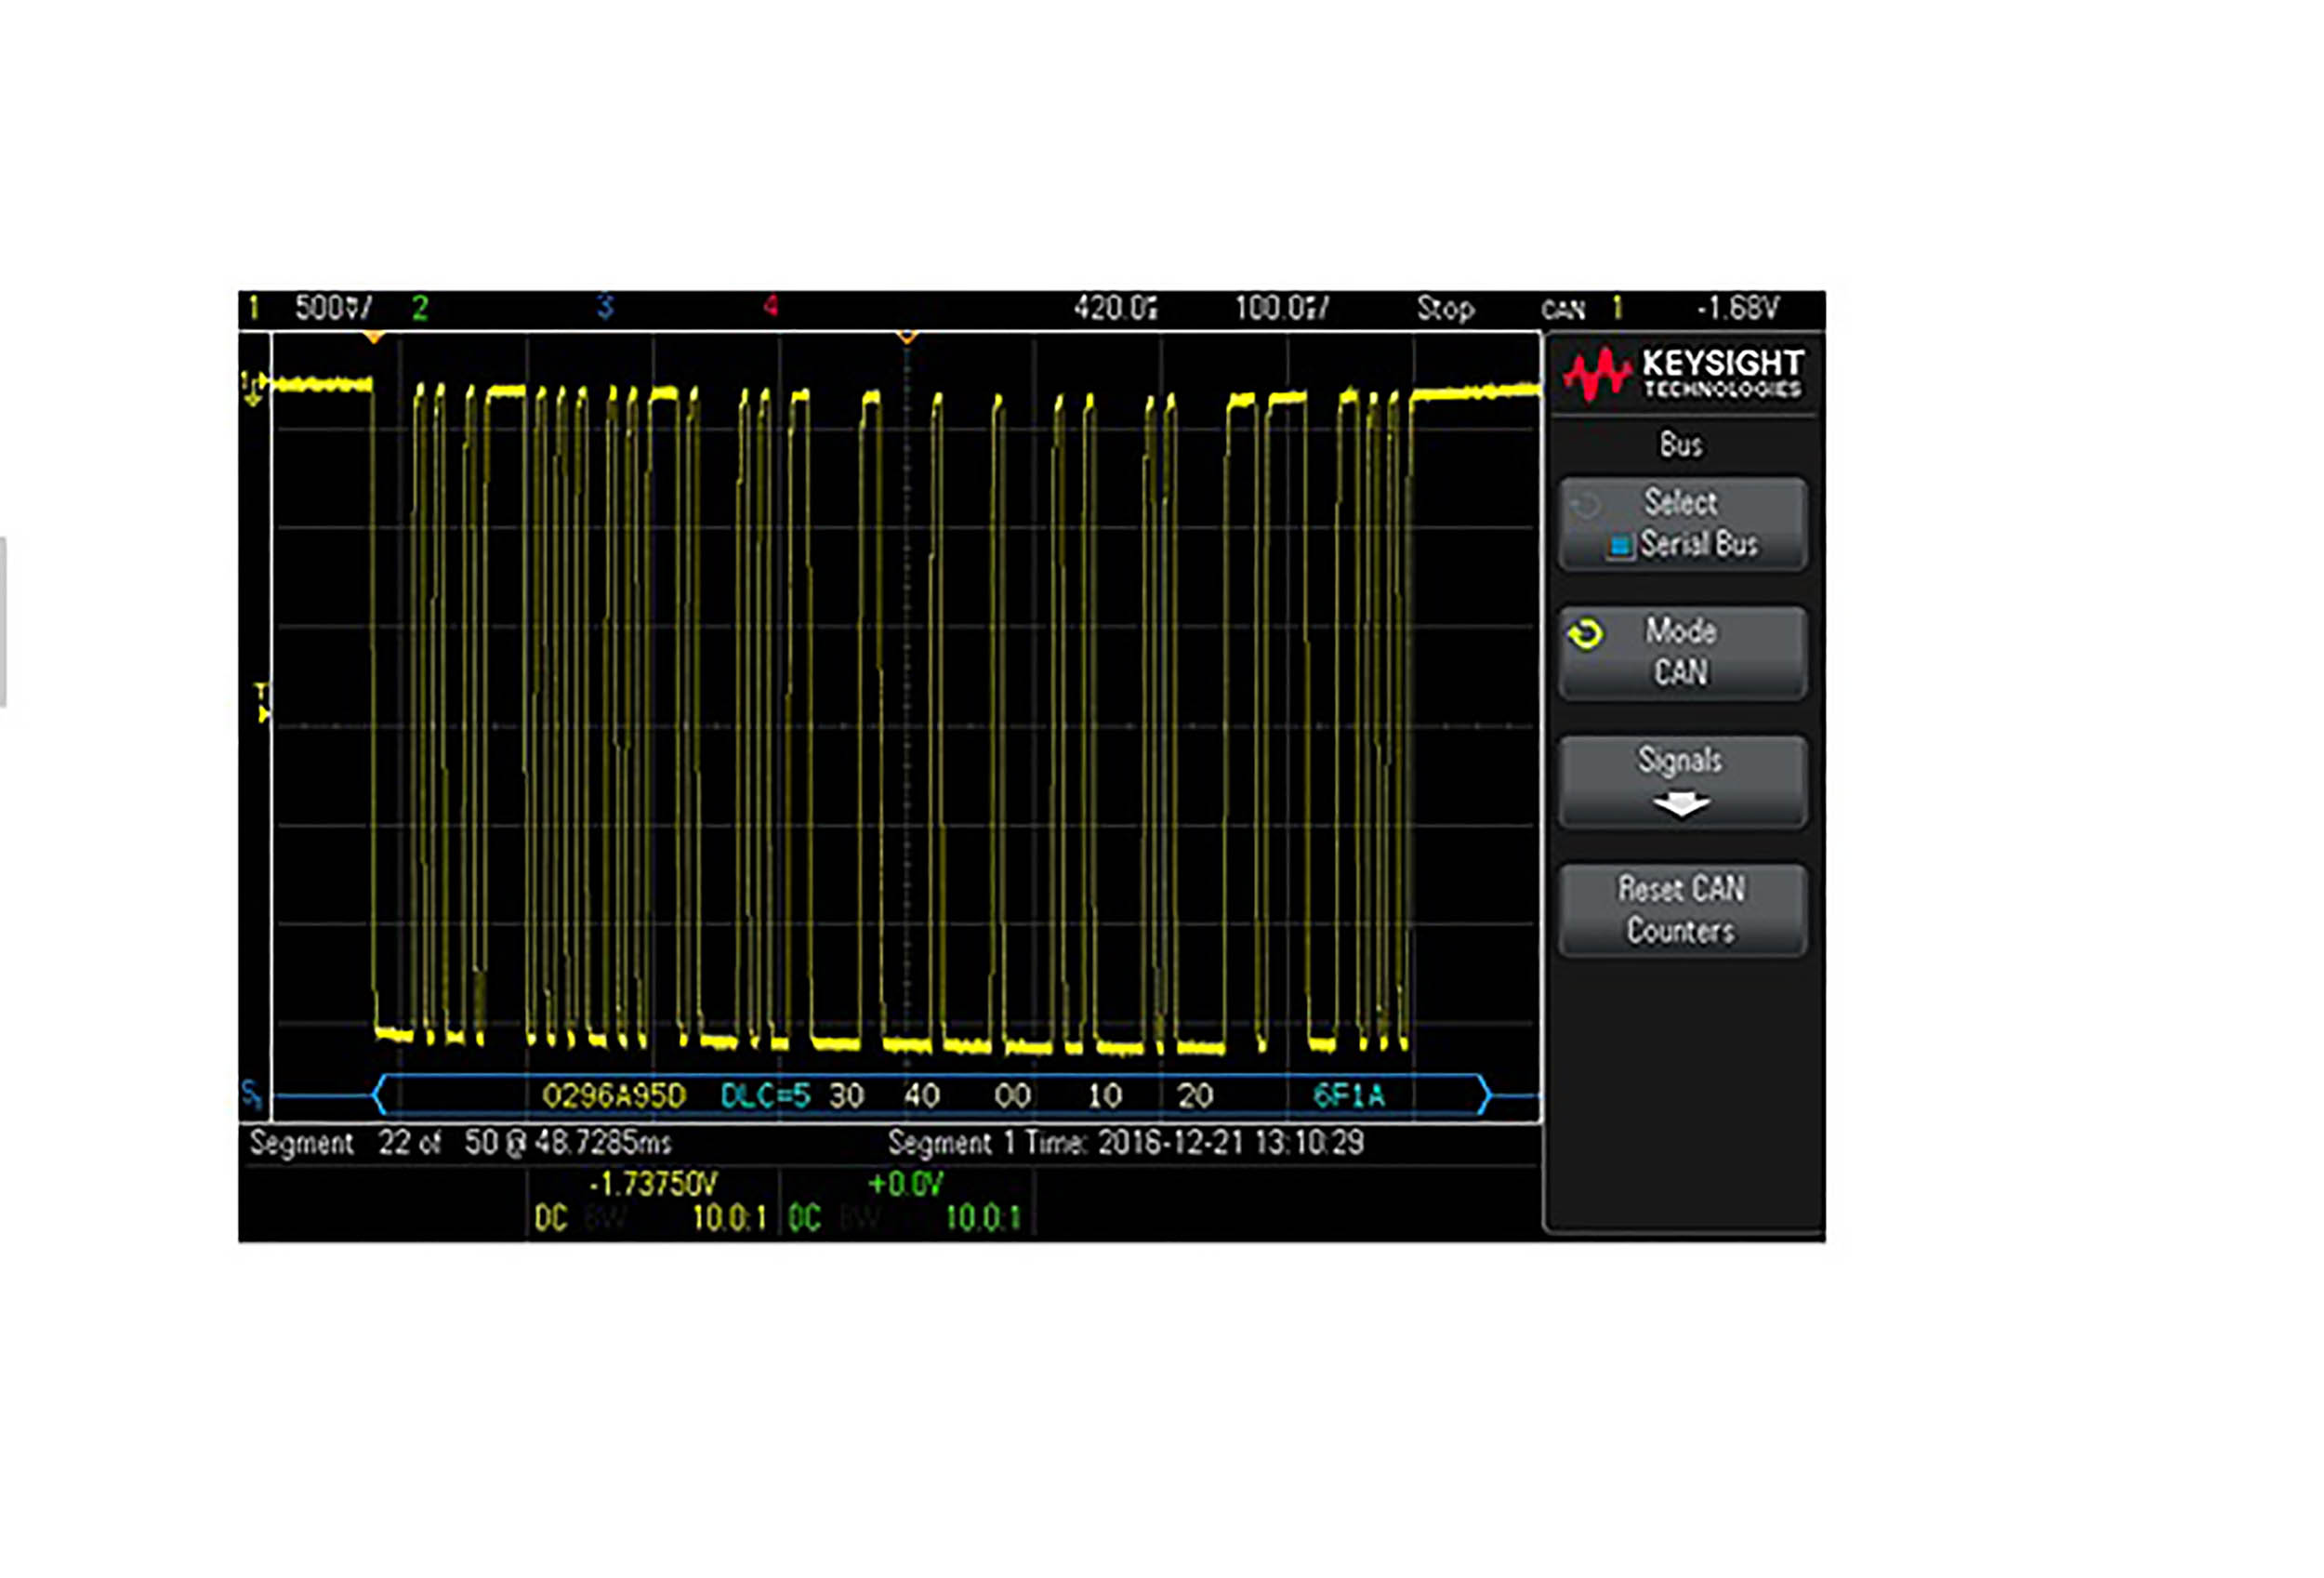The image size is (2324, 1578).
Task: Click the Keysight Technologies logo
Action: (x=1684, y=375)
